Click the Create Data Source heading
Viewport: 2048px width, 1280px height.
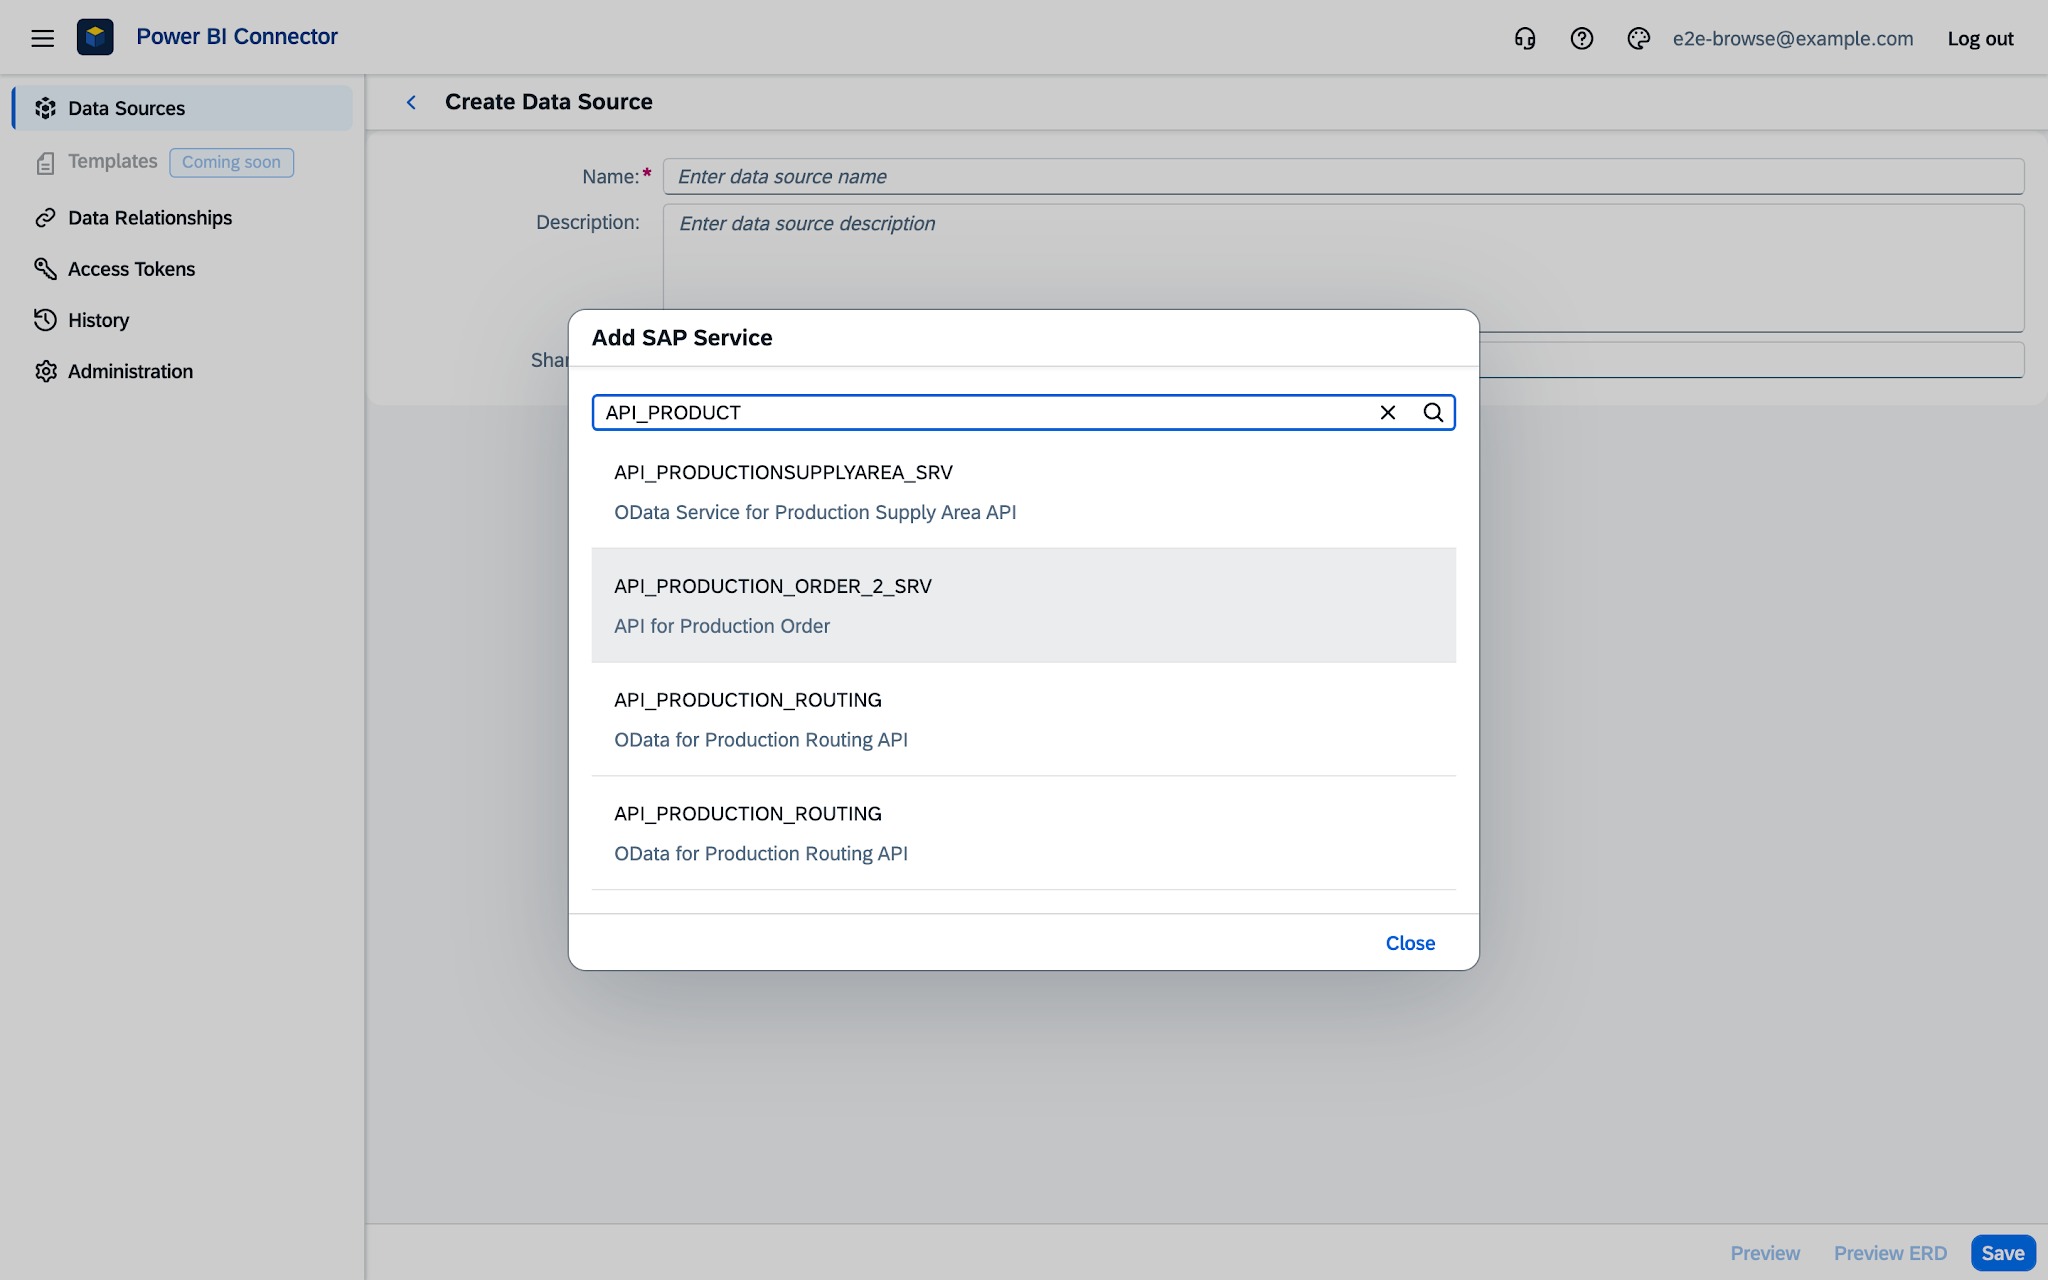(549, 102)
